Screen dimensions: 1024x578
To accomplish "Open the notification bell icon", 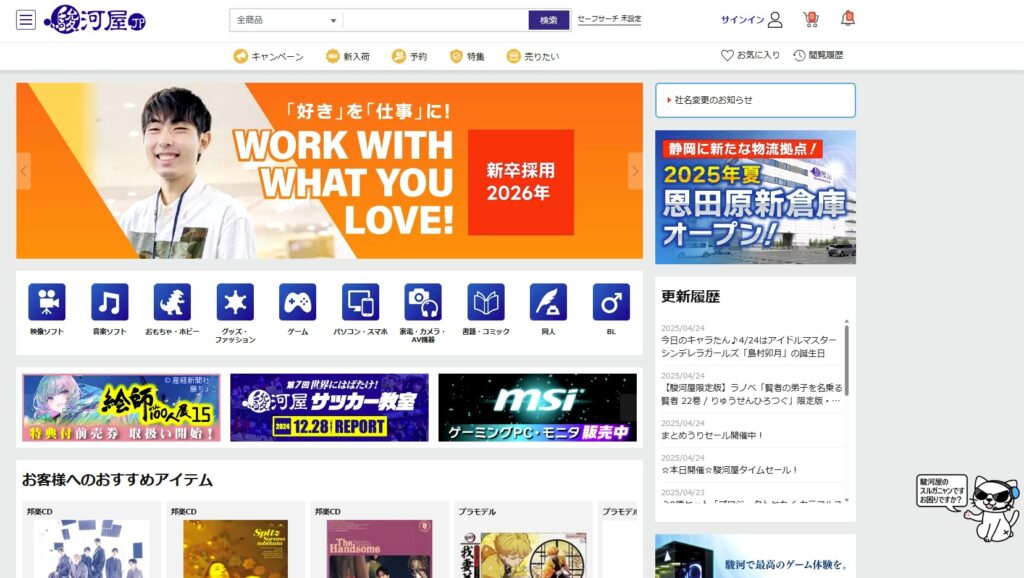I will point(848,19).
